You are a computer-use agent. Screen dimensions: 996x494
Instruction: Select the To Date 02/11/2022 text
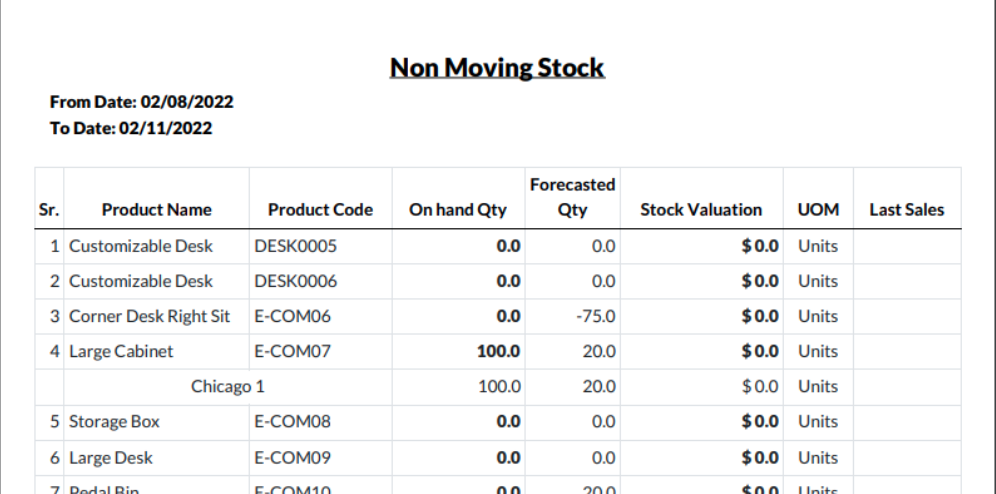pos(131,128)
